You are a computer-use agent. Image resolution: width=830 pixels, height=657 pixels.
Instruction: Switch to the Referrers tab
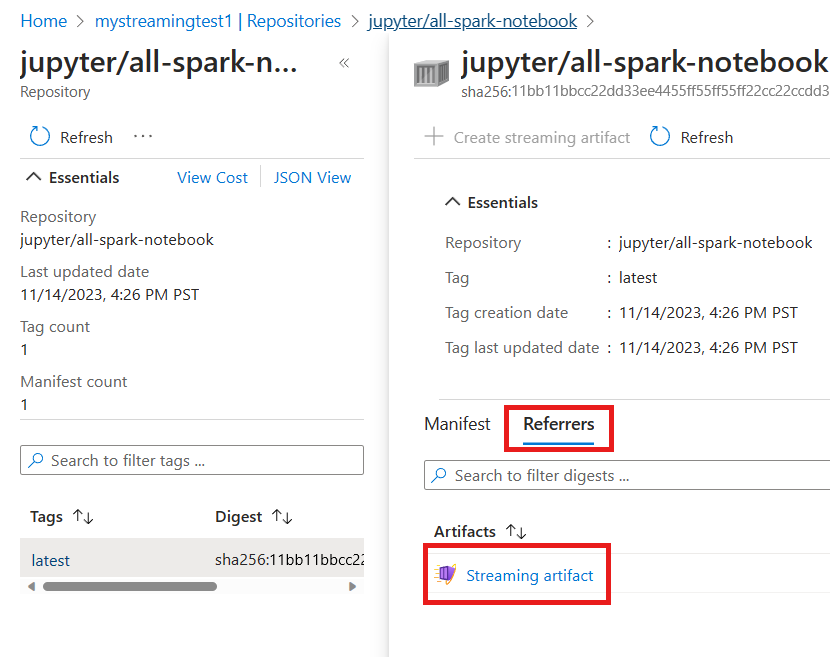tap(558, 424)
